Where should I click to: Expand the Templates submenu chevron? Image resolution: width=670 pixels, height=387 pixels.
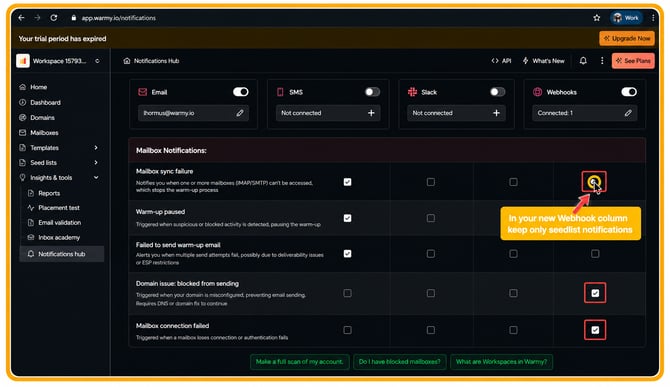tap(96, 148)
